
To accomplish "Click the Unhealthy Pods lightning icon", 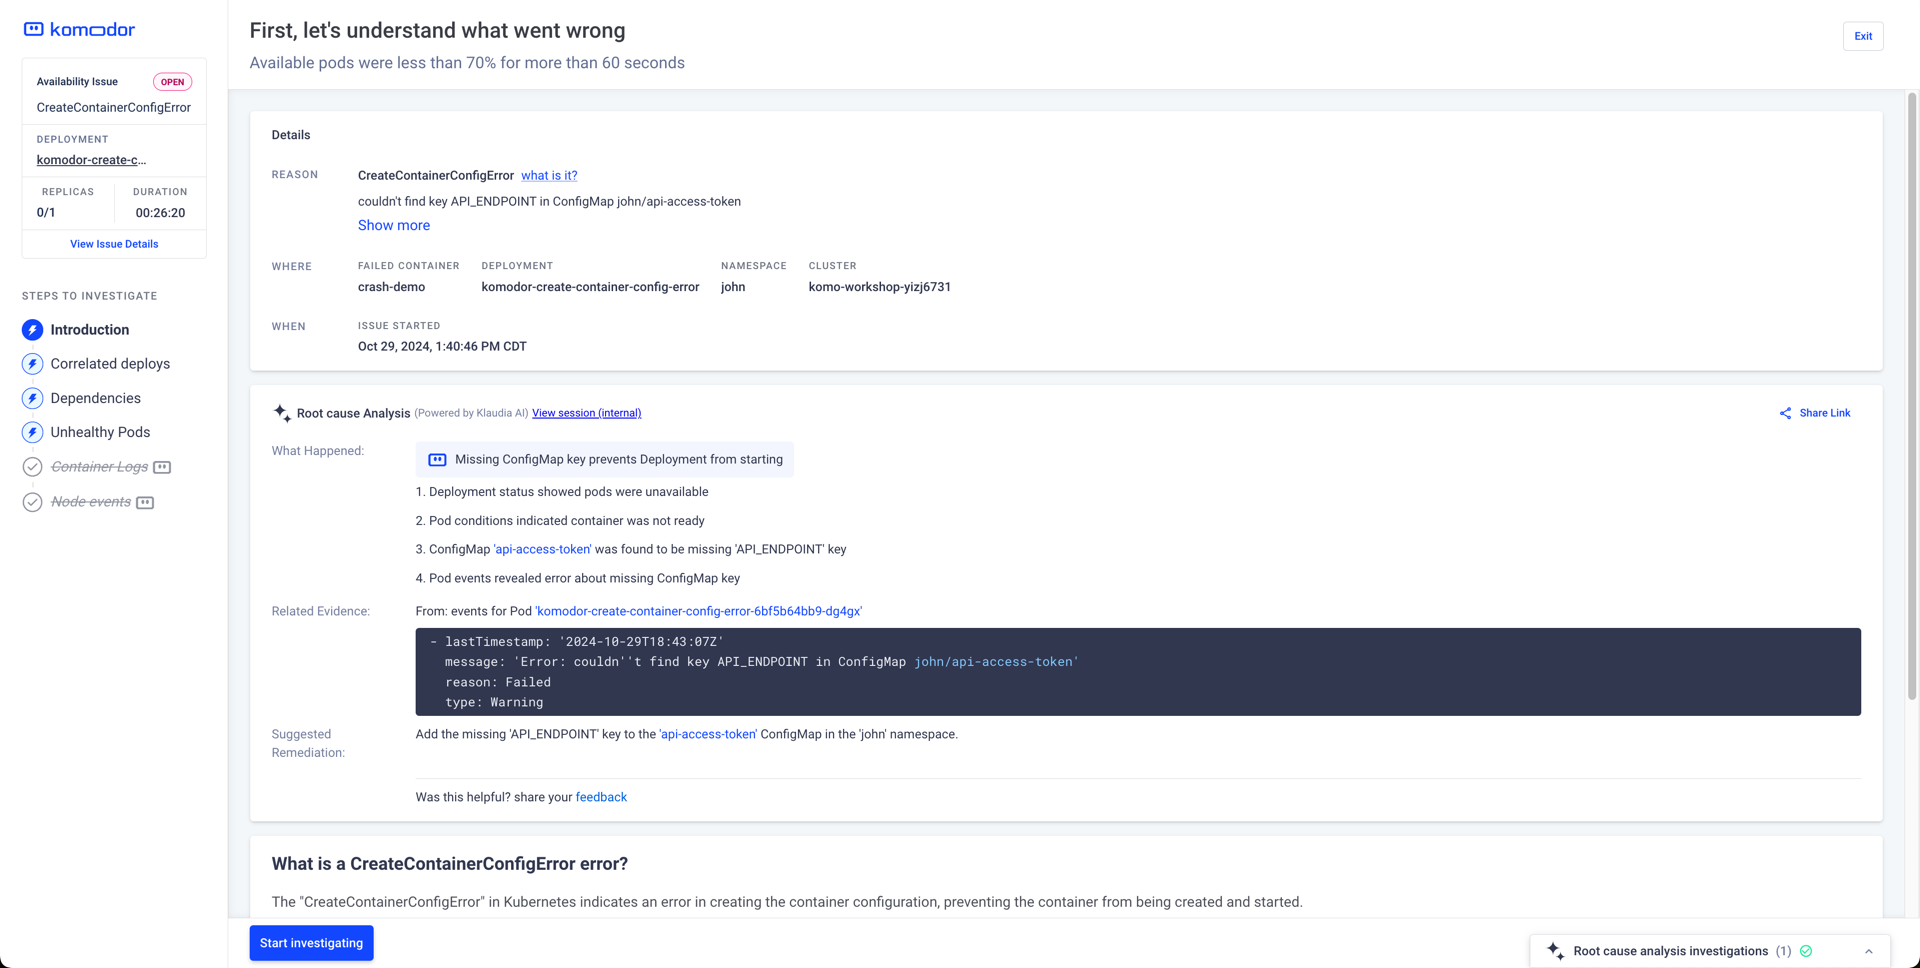I will click(x=33, y=432).
